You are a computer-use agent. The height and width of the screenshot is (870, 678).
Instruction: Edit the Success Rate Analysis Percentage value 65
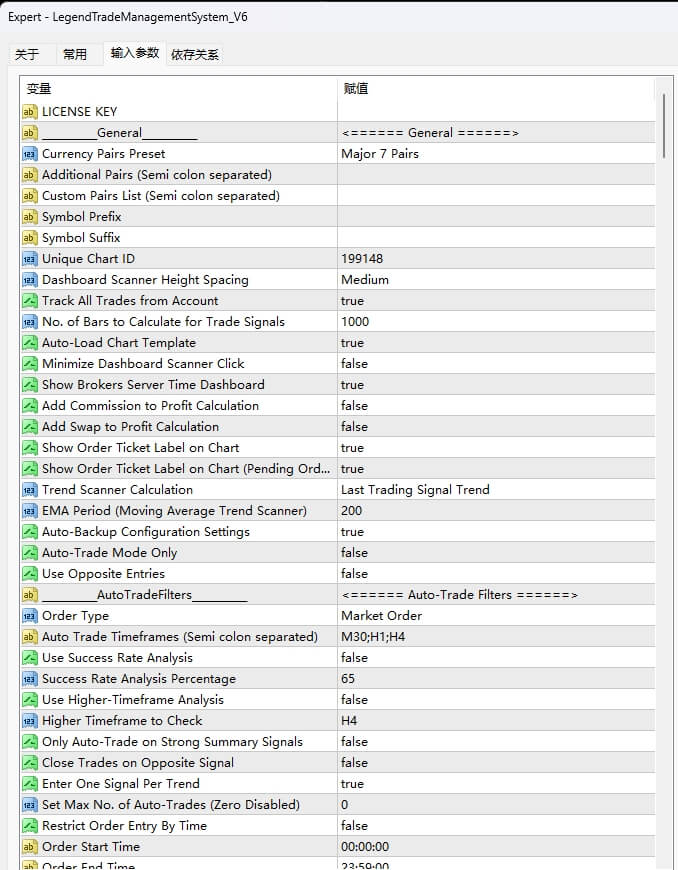pos(496,679)
